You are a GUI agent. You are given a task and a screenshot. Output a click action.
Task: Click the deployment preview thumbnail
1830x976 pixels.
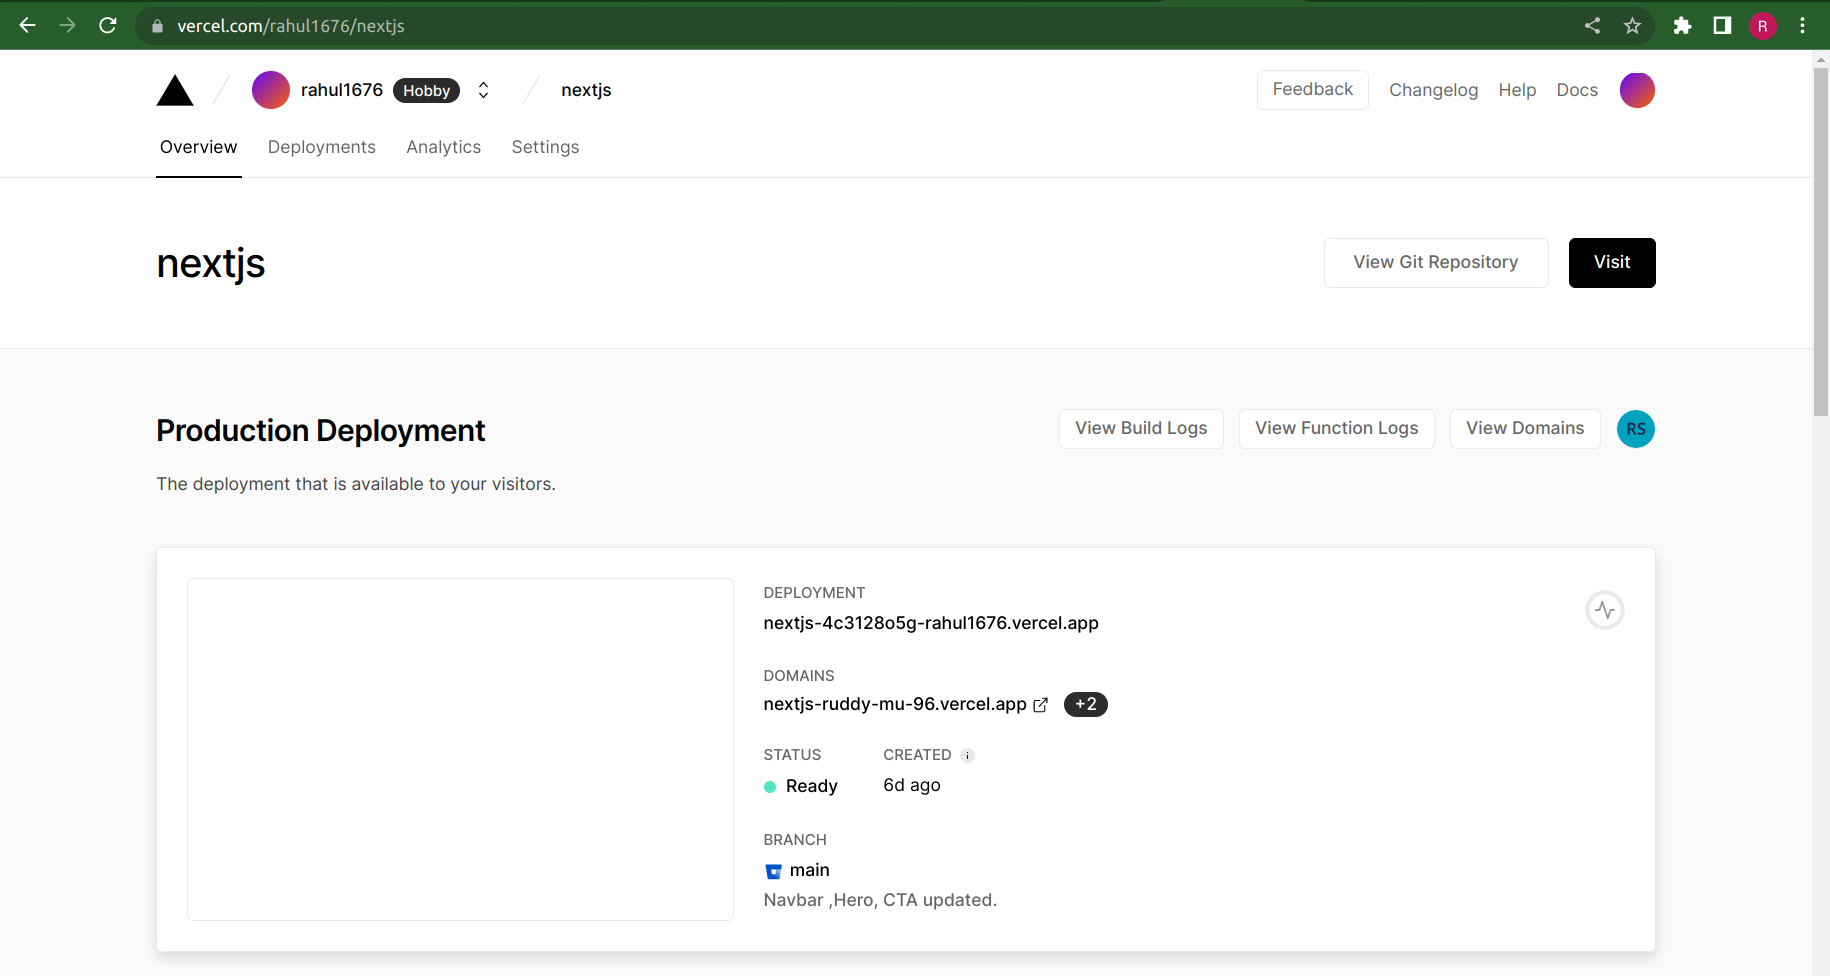coord(460,749)
